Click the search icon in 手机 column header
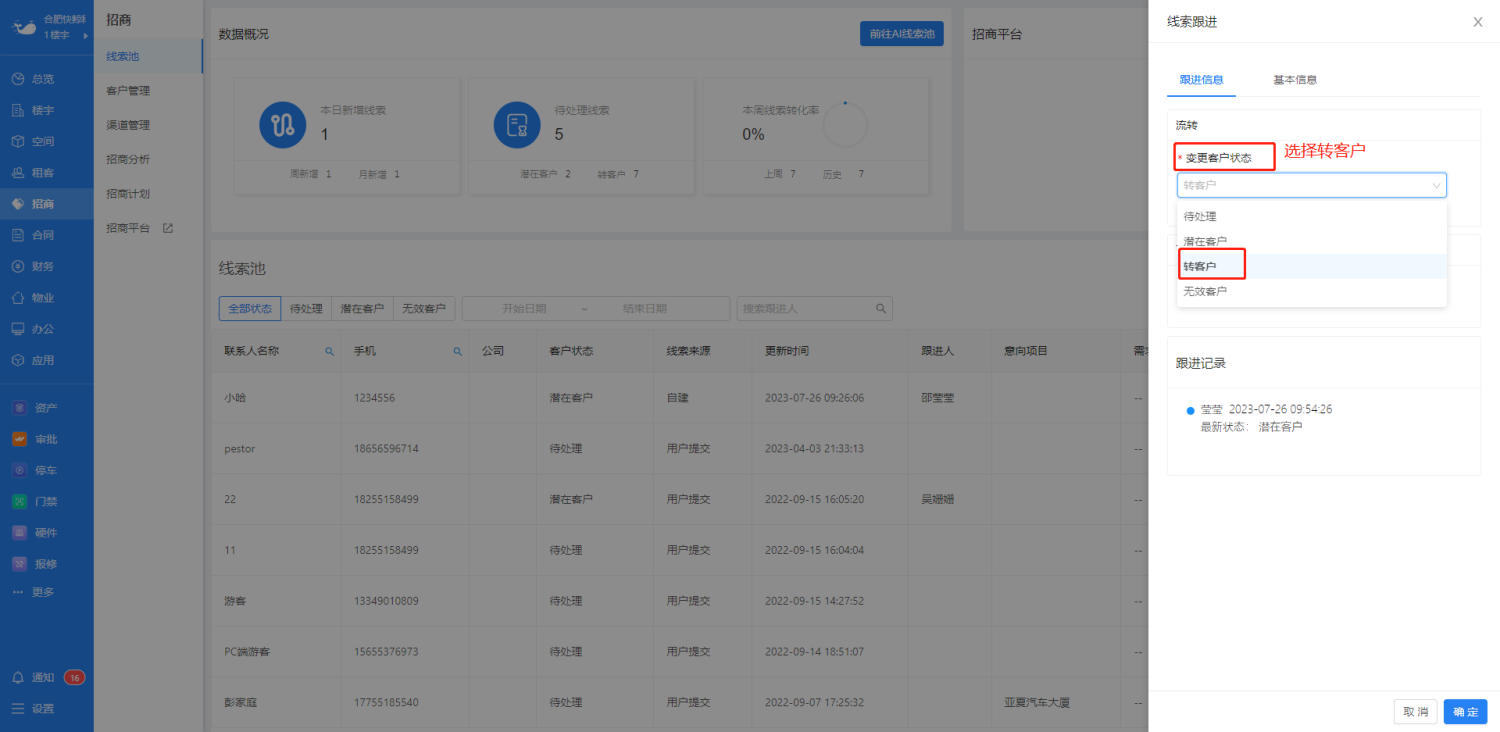Image resolution: width=1500 pixels, height=732 pixels. pyautogui.click(x=458, y=352)
